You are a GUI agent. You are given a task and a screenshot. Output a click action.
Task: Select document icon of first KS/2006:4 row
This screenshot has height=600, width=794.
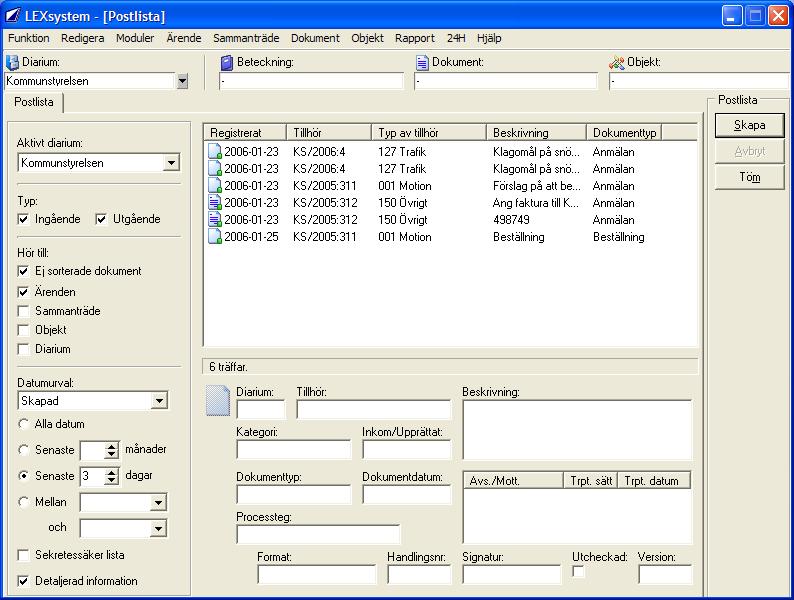(x=215, y=151)
